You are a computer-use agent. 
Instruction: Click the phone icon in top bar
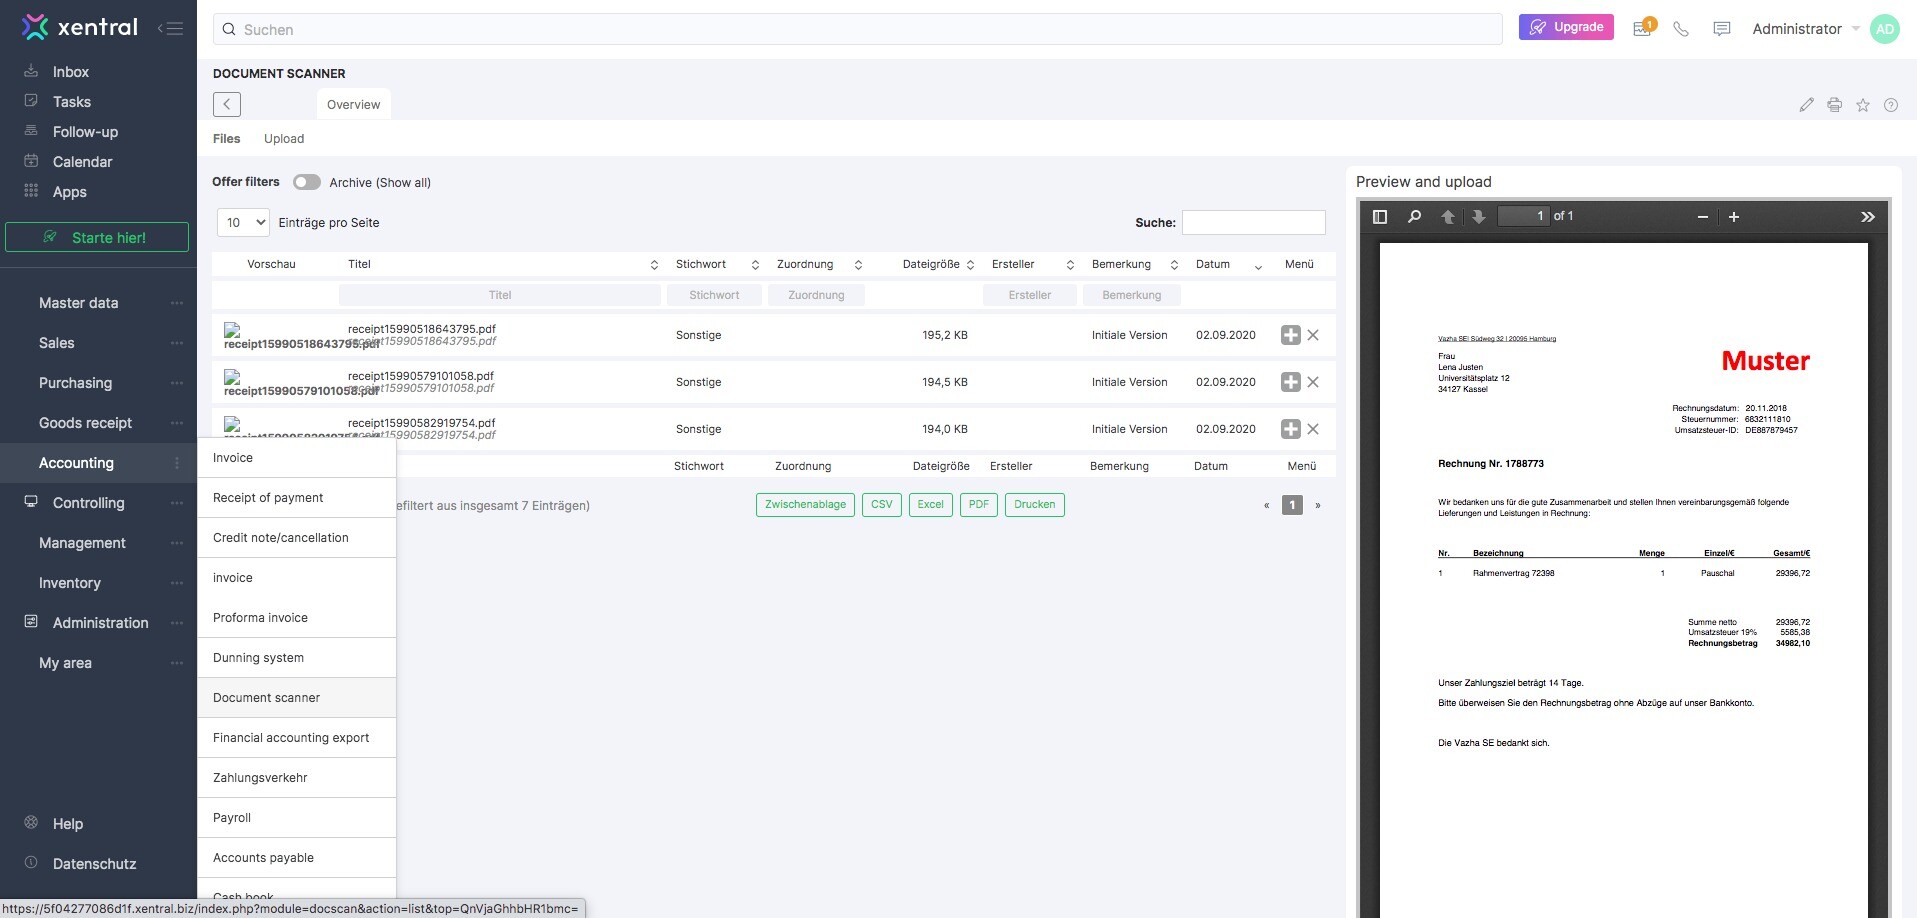pyautogui.click(x=1681, y=29)
